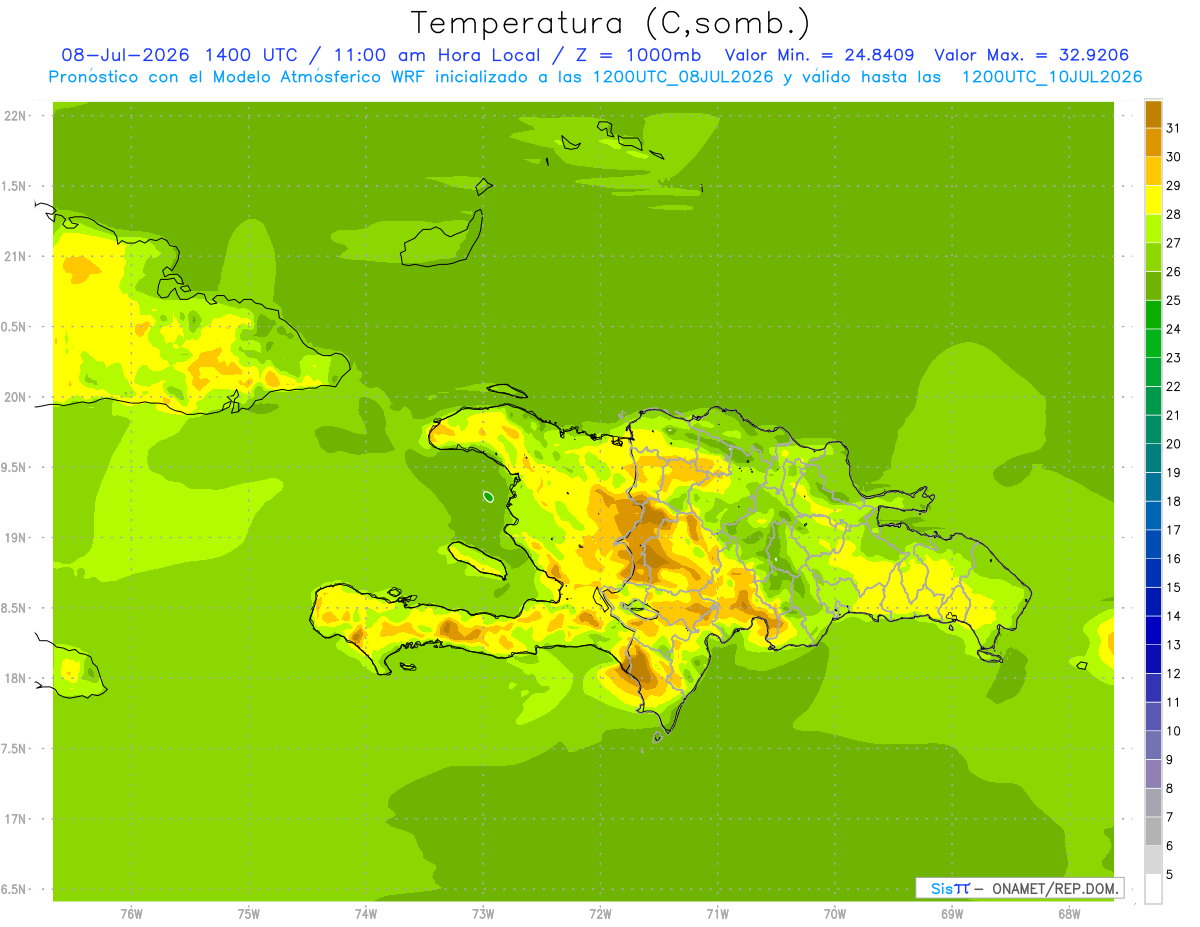This screenshot has height=927, width=1200.
Task: Click the legend value '24'
Action: click(x=1173, y=329)
